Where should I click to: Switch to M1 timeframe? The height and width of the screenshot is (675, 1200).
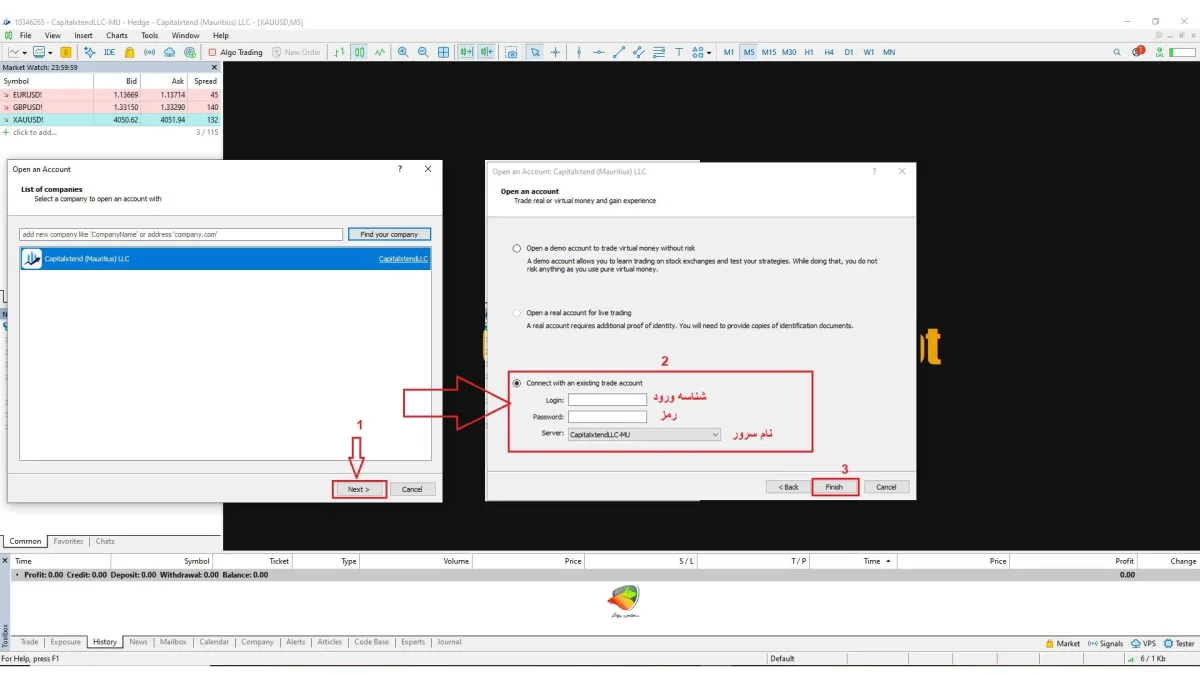click(728, 52)
